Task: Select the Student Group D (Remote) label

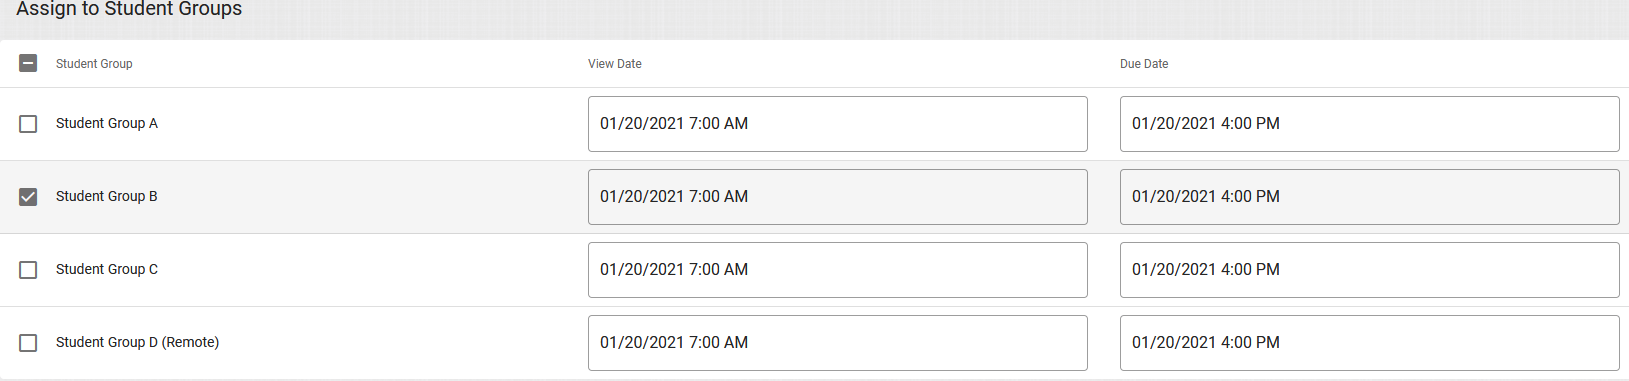Action: tap(137, 342)
